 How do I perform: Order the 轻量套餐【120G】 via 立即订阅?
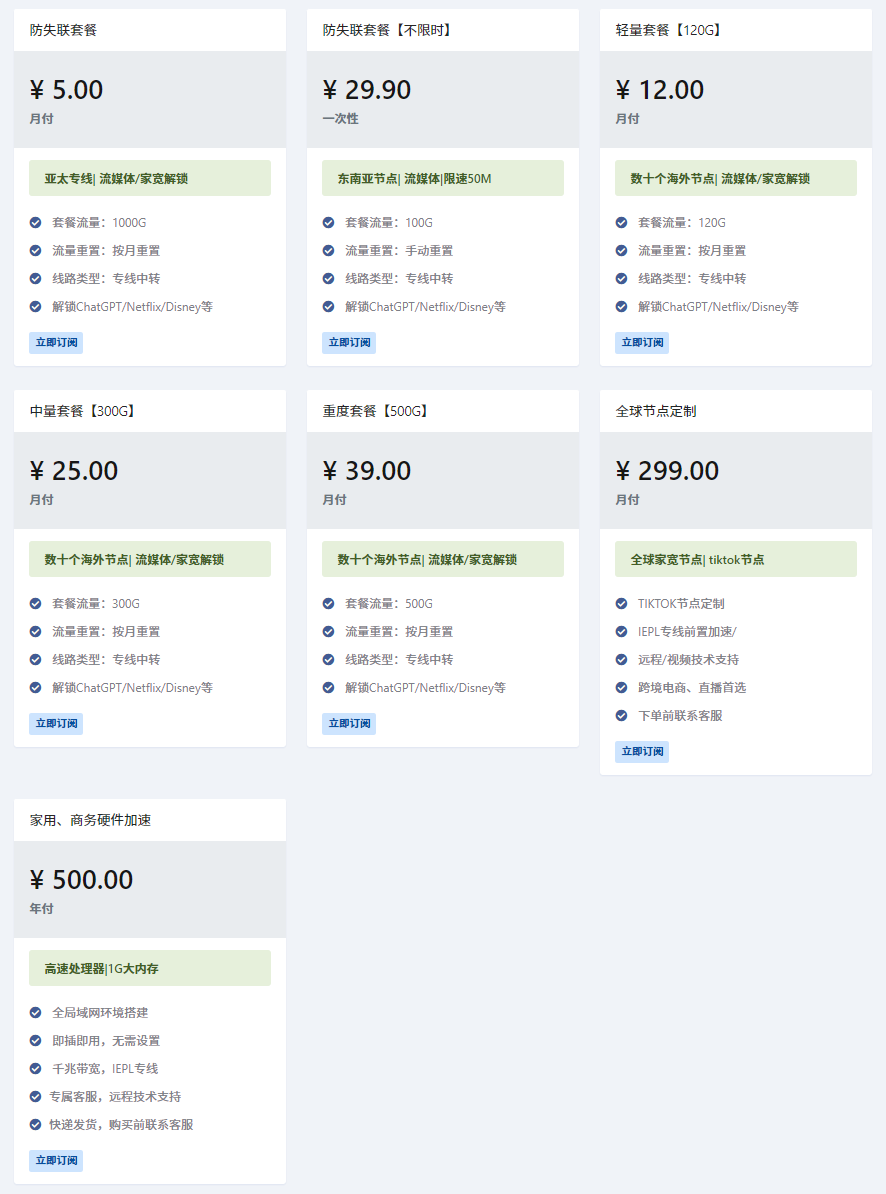coord(642,343)
